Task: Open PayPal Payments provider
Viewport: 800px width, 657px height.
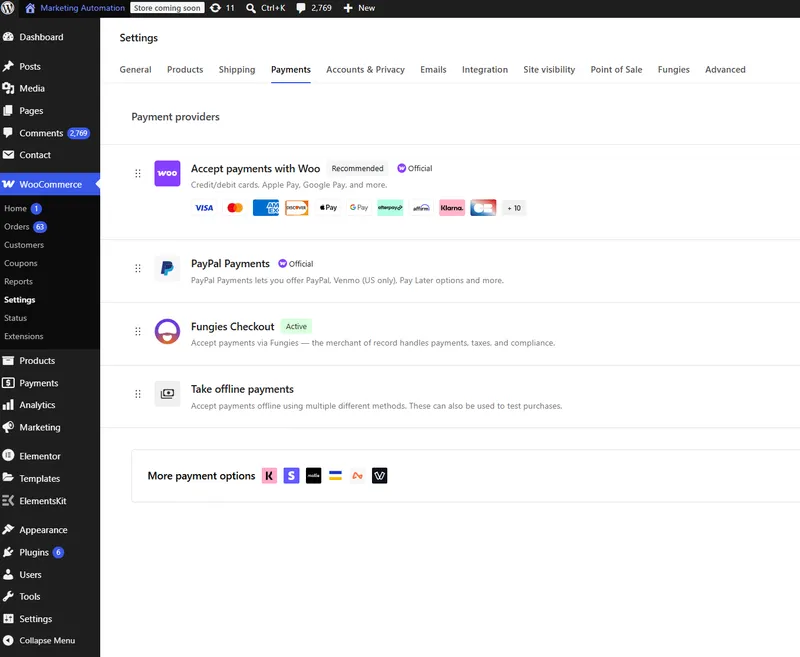Action: click(x=230, y=264)
